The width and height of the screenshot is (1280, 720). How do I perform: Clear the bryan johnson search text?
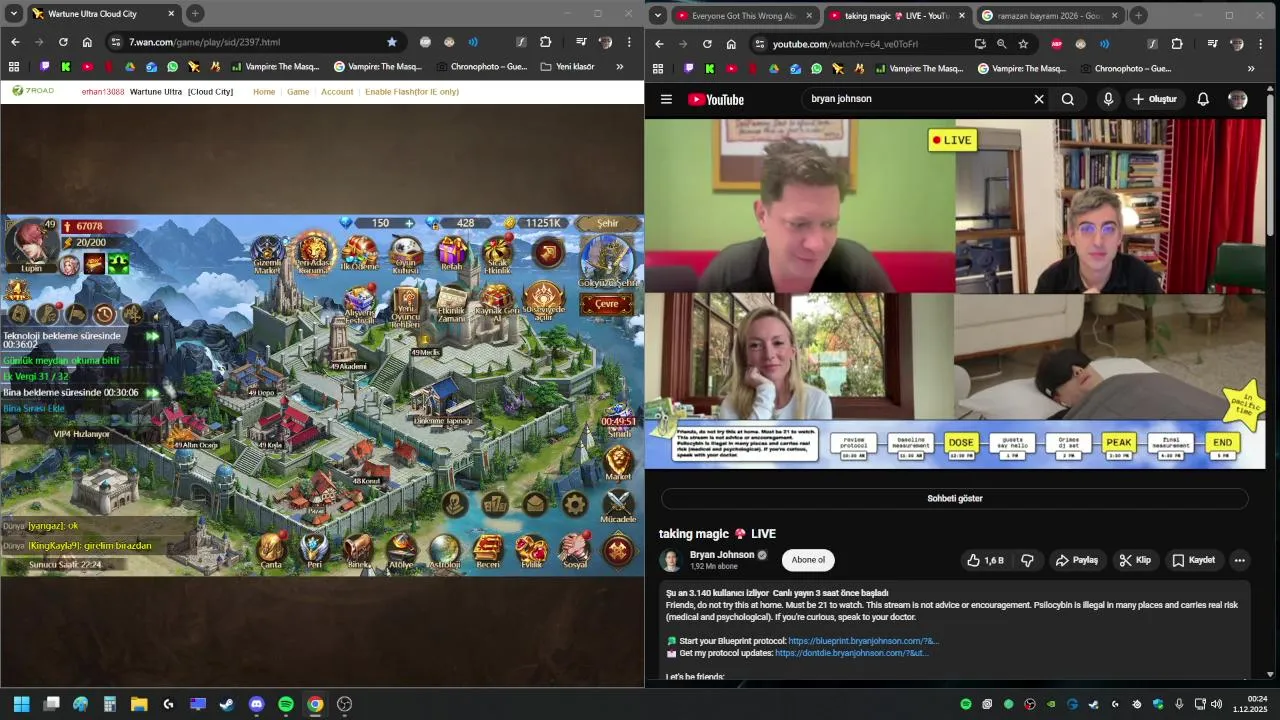coord(1039,99)
